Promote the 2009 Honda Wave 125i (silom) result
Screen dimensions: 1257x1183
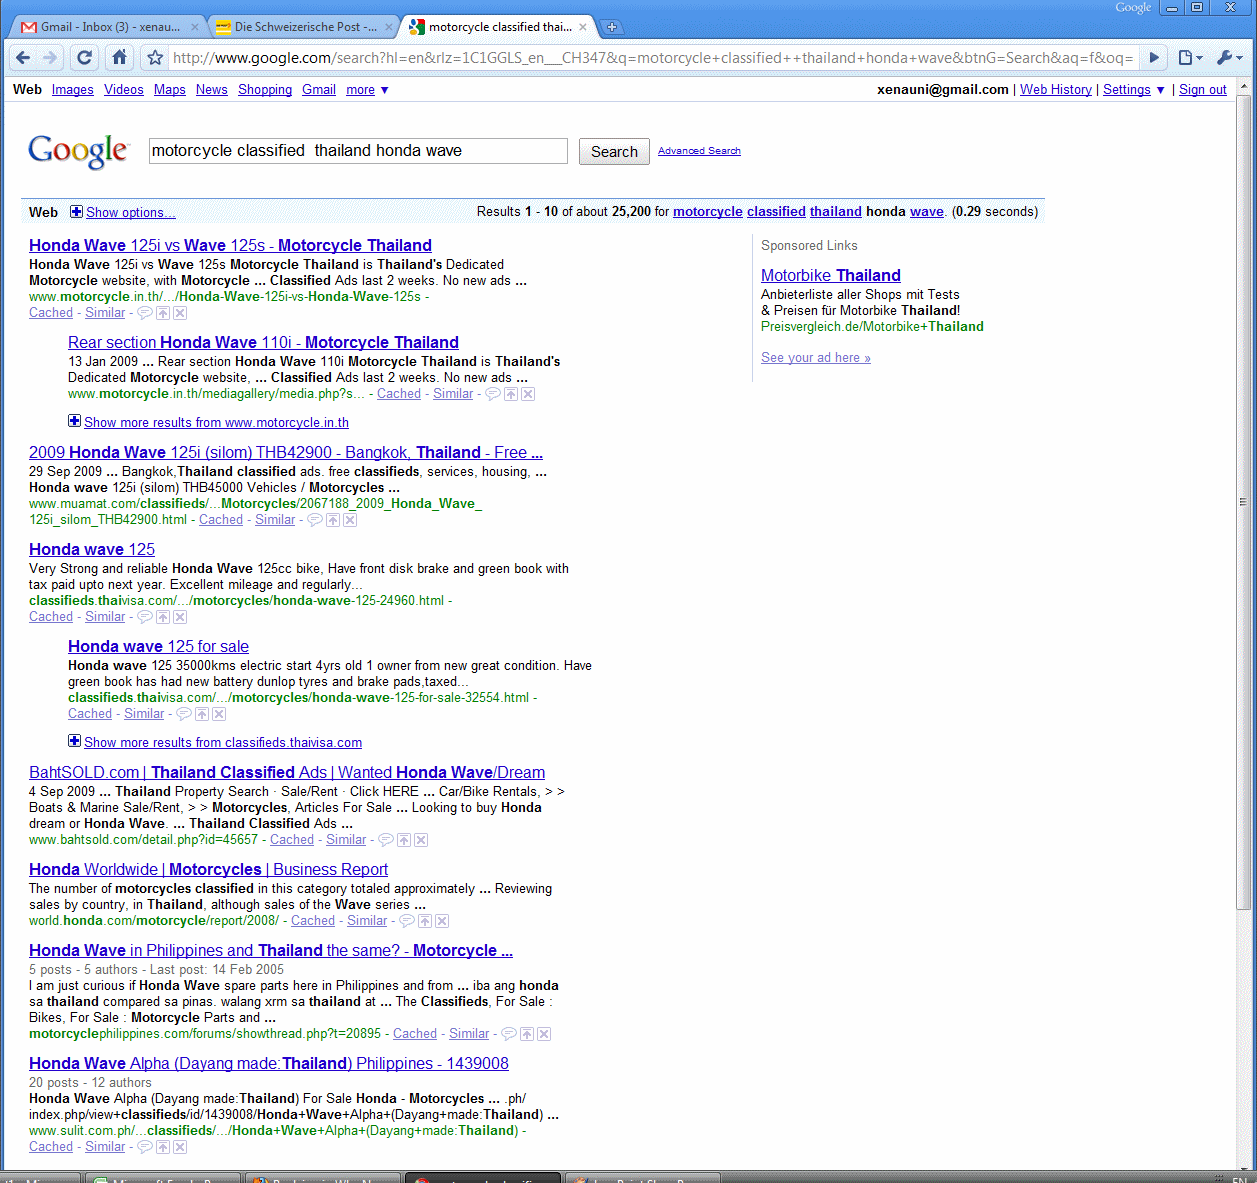pos(333,520)
